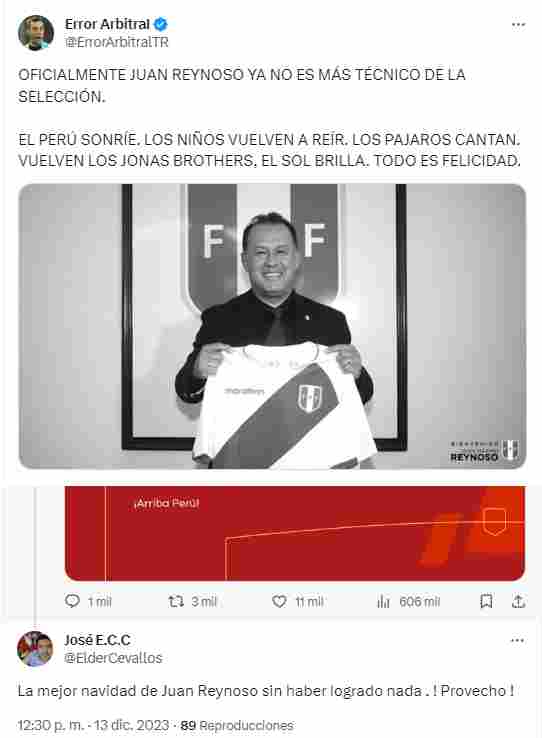Click the 12:30 p. m. timestamp

(x=51, y=725)
